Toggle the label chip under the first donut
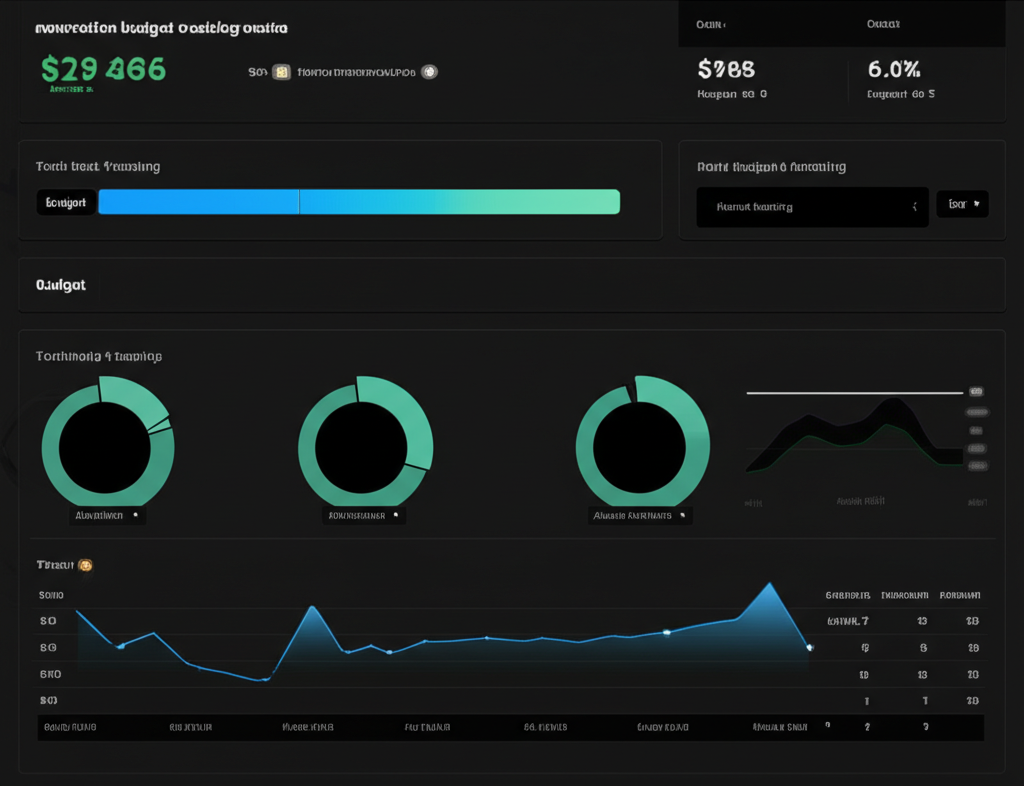 (x=107, y=514)
